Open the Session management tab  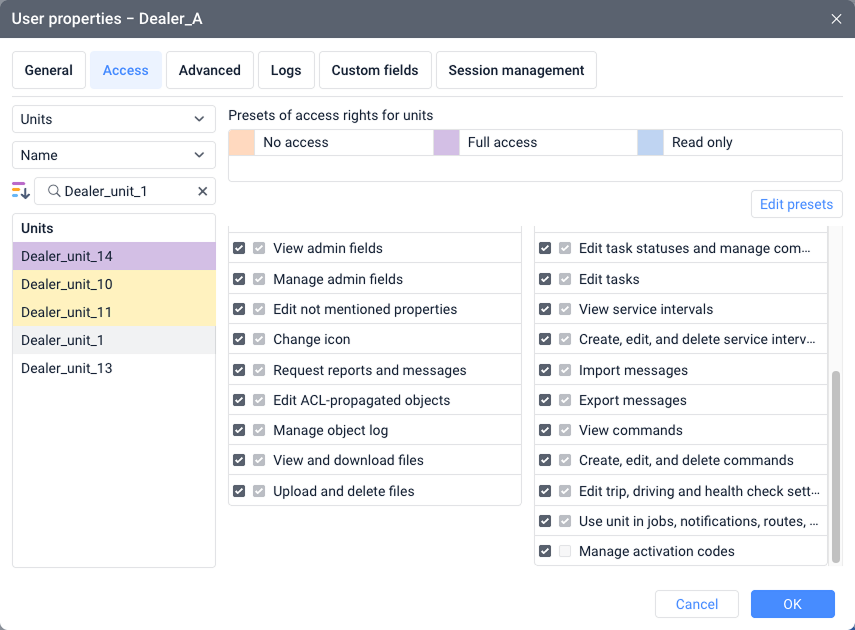(516, 70)
